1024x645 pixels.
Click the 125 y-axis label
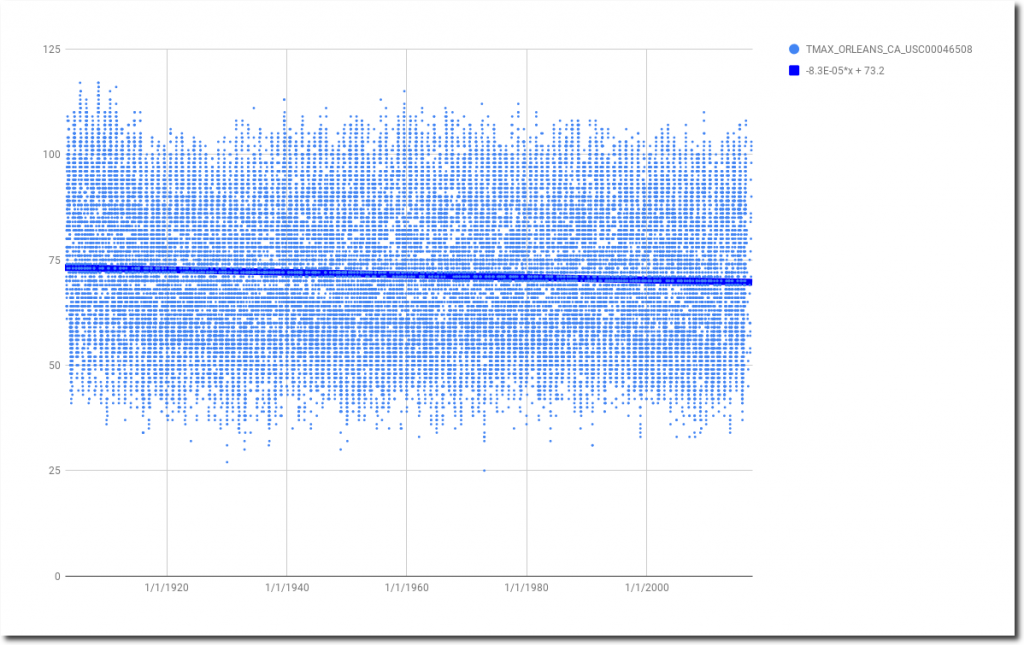(x=50, y=49)
